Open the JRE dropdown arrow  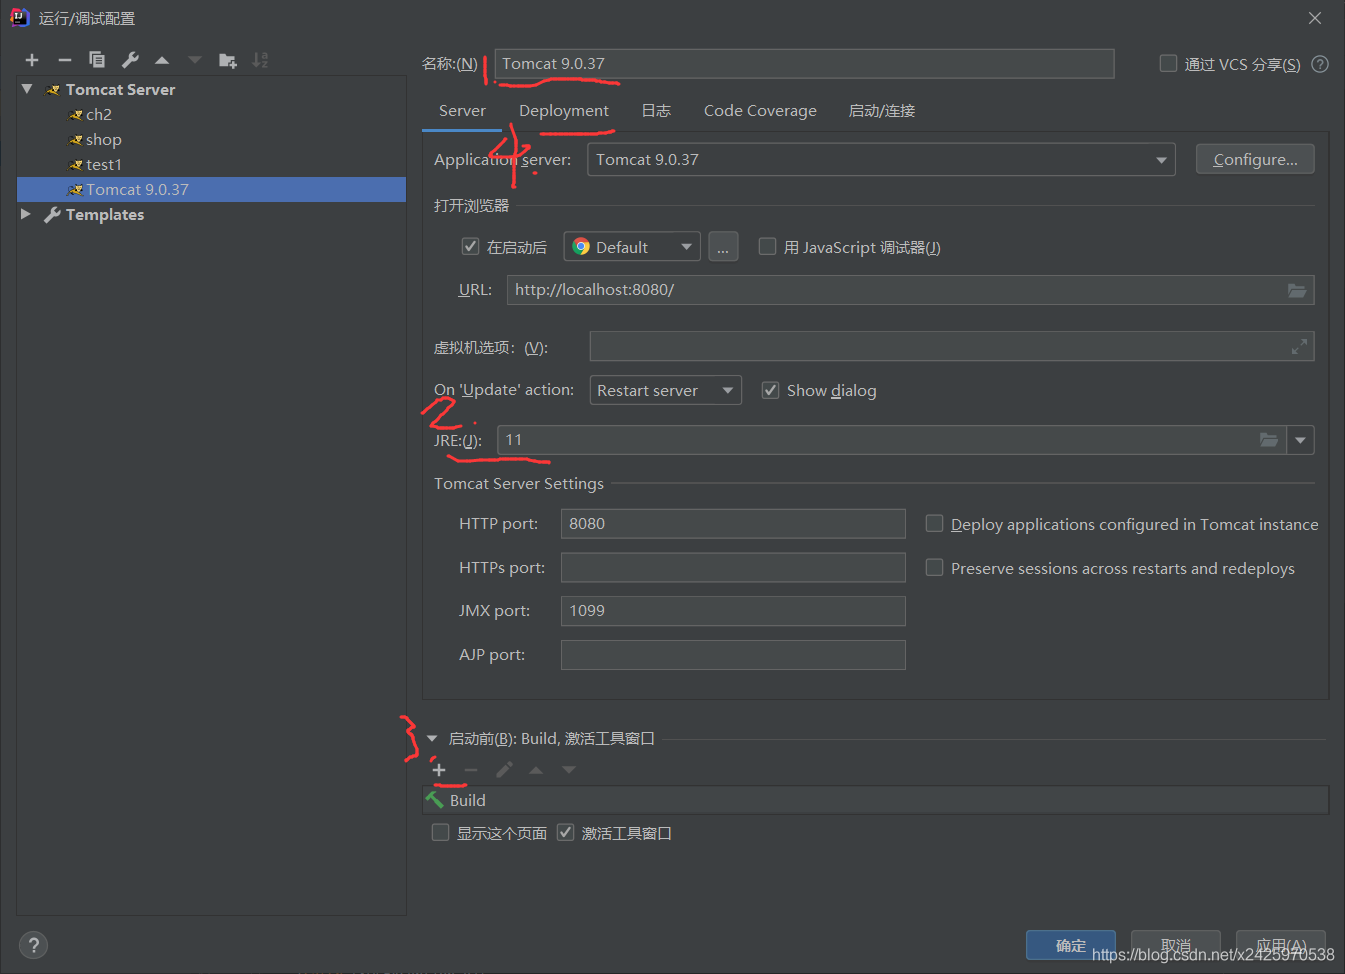[1300, 440]
